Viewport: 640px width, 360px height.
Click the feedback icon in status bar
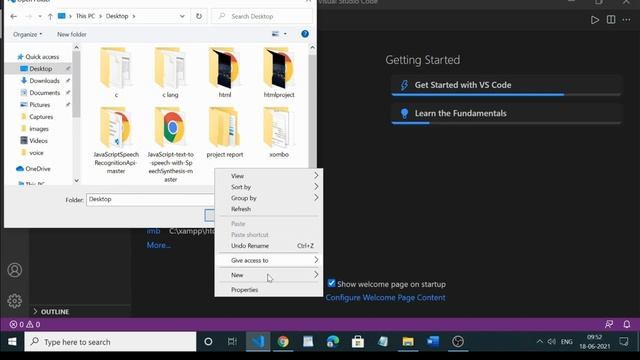pos(609,324)
